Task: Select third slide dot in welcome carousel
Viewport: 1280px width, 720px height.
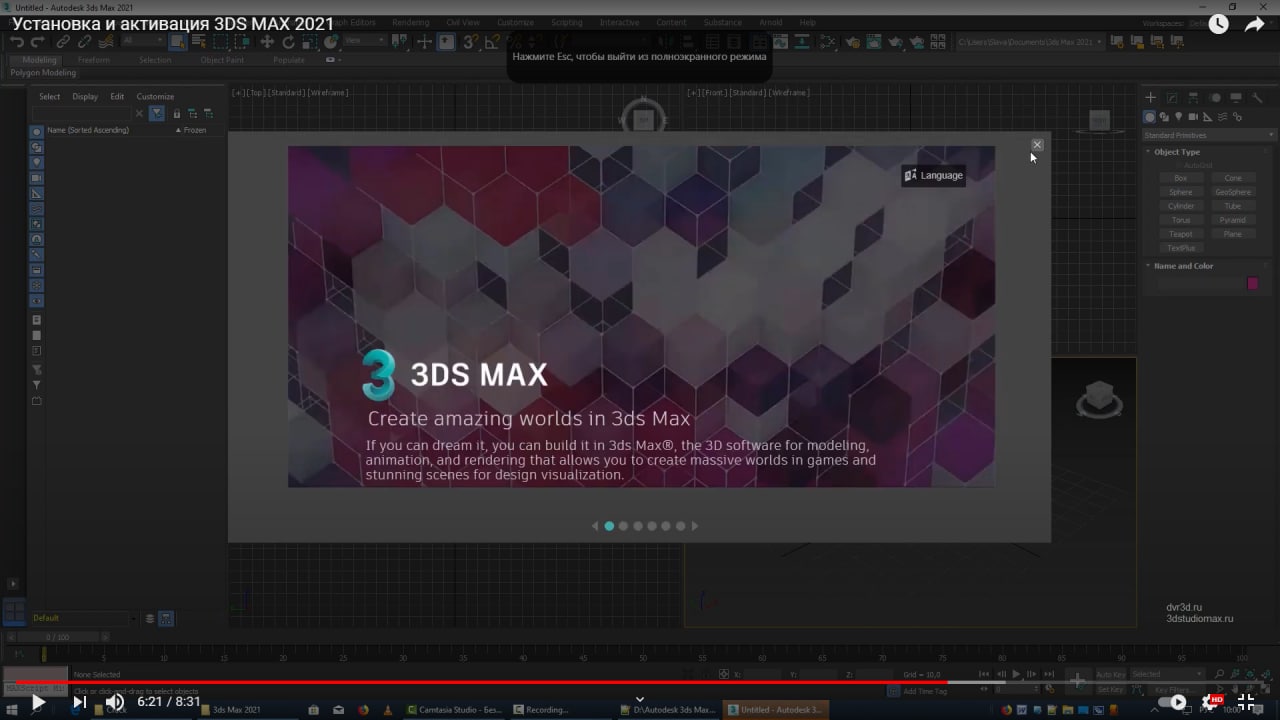Action: [x=638, y=526]
